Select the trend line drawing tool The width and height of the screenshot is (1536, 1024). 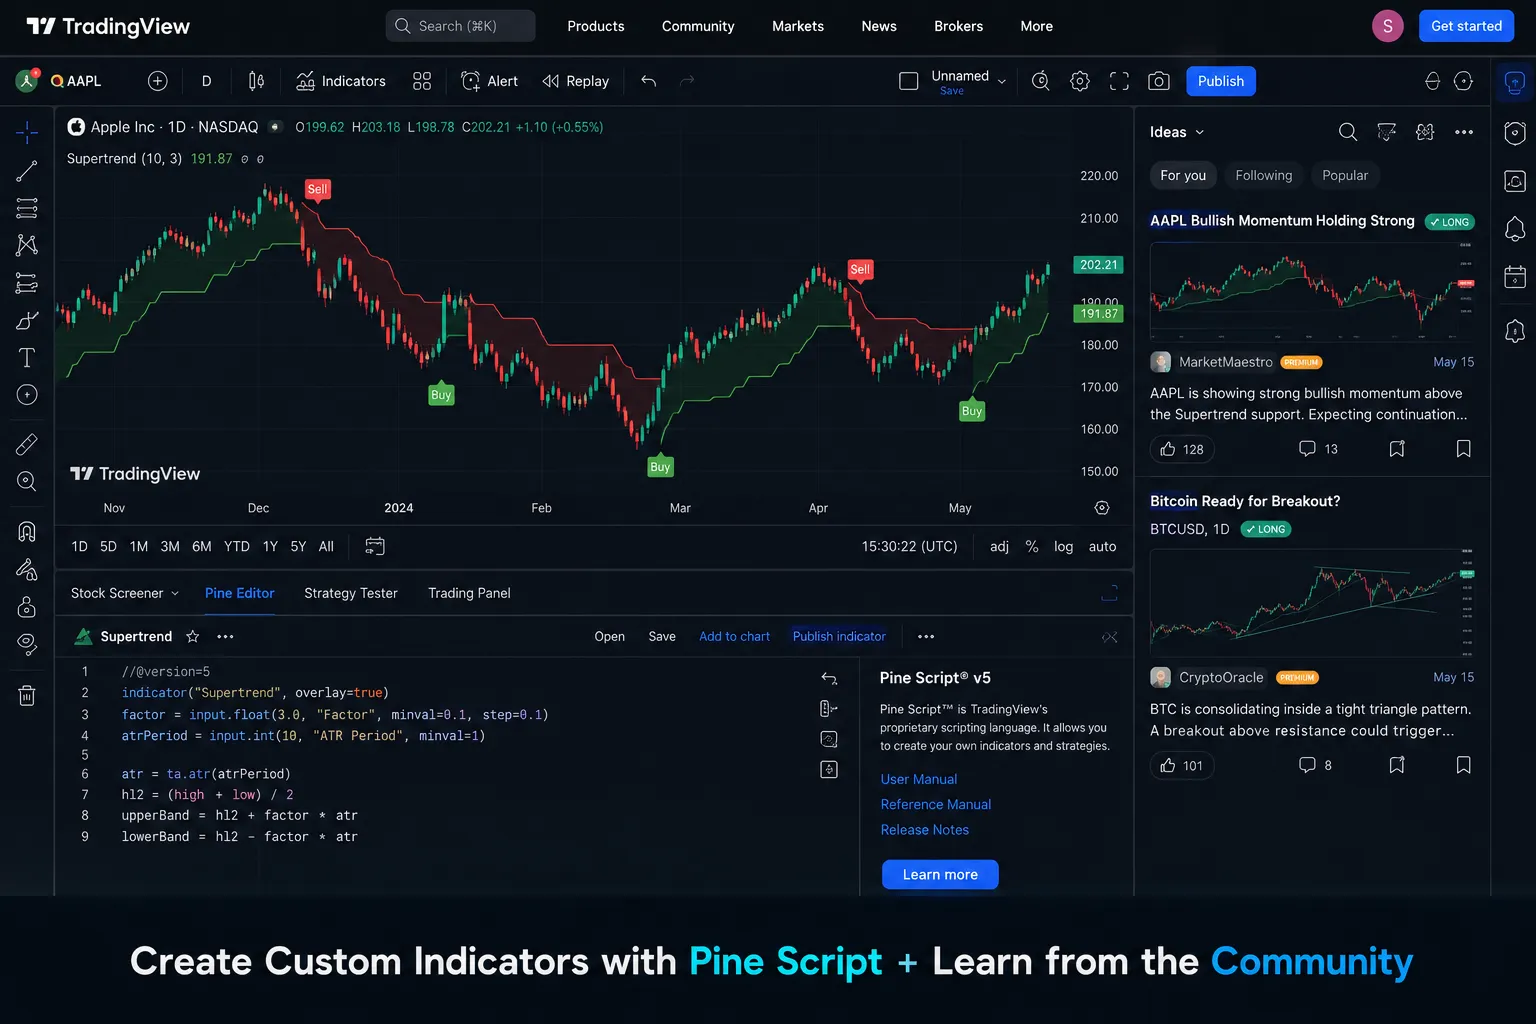pyautogui.click(x=27, y=171)
